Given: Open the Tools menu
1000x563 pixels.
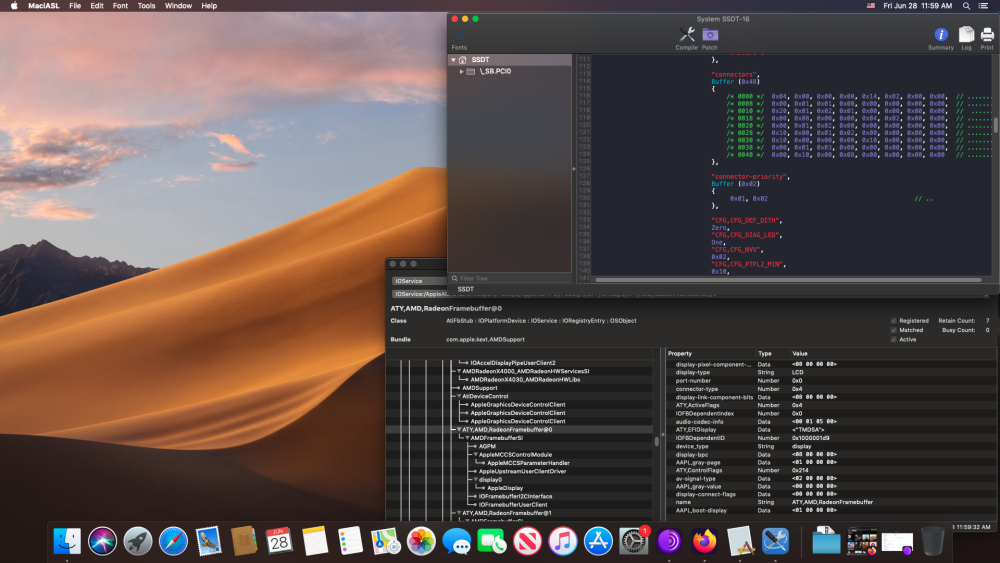Looking at the screenshot, I should 146,6.
